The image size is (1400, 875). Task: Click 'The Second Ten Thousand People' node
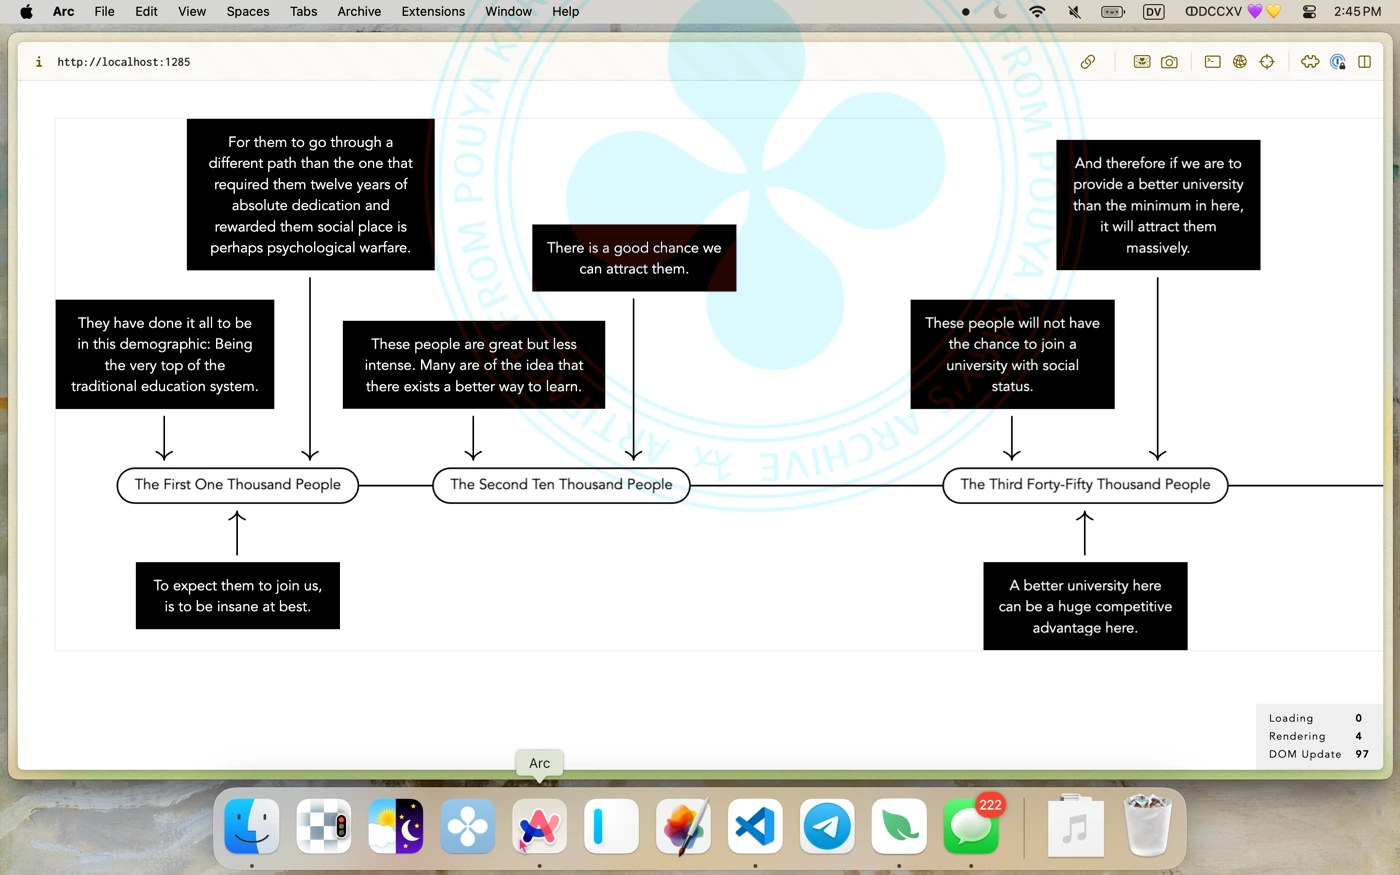[561, 485]
